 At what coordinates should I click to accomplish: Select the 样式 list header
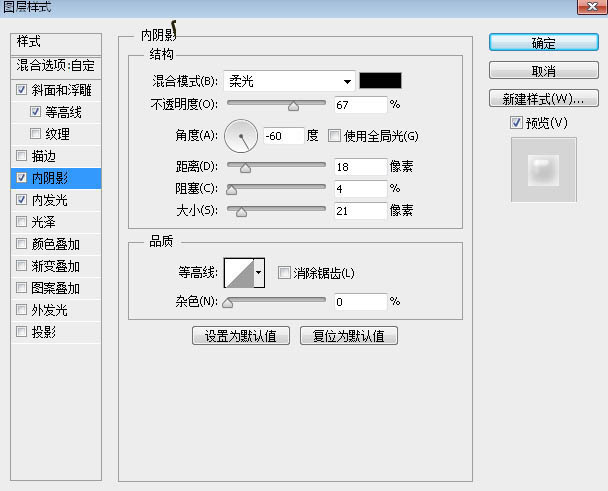tap(56, 44)
